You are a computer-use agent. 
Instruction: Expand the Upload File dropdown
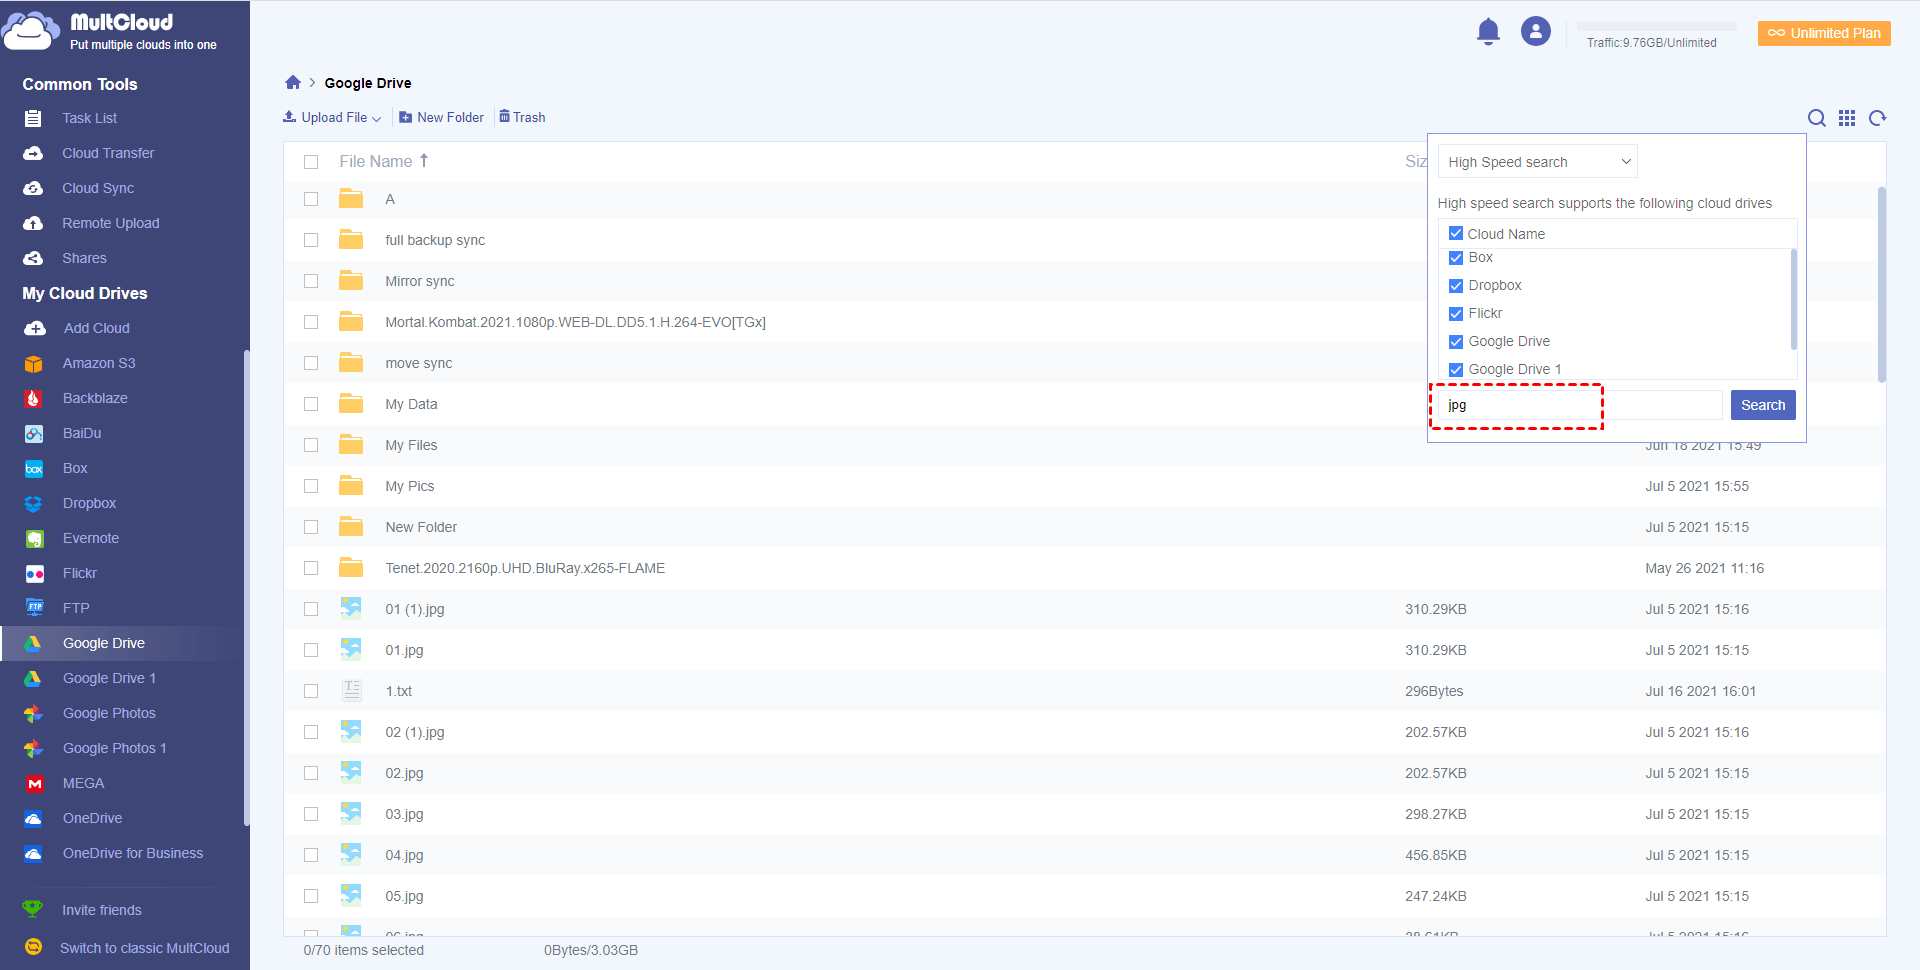coord(332,117)
